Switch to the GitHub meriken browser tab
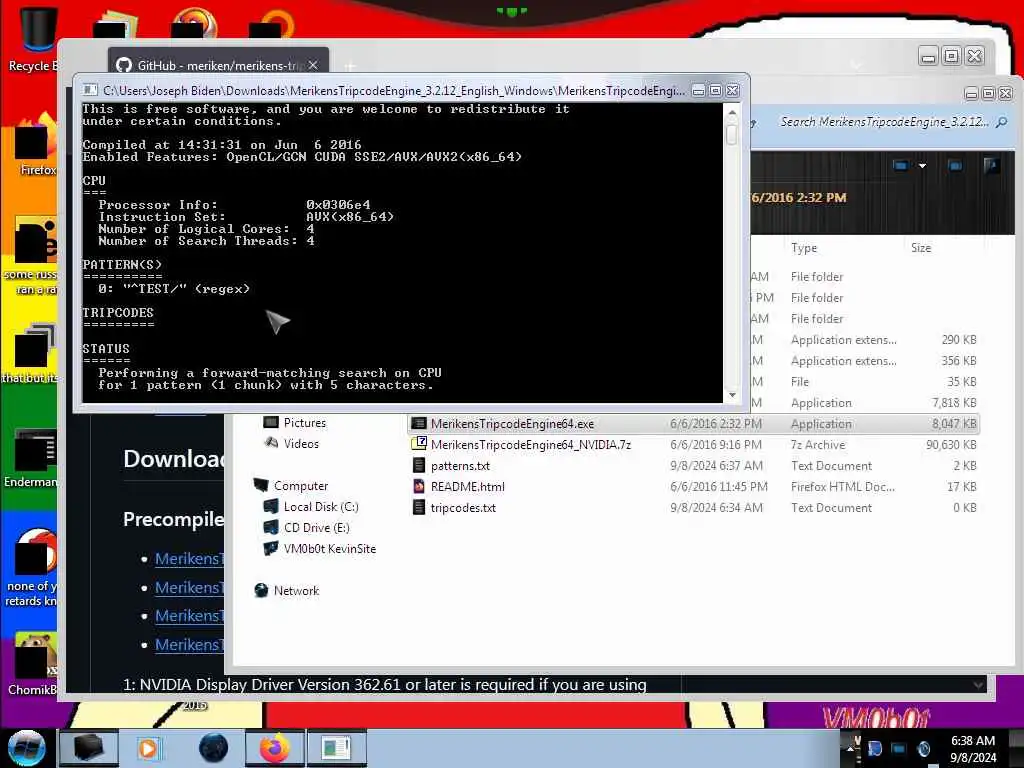Screen dimensions: 1024x768 coord(218,65)
